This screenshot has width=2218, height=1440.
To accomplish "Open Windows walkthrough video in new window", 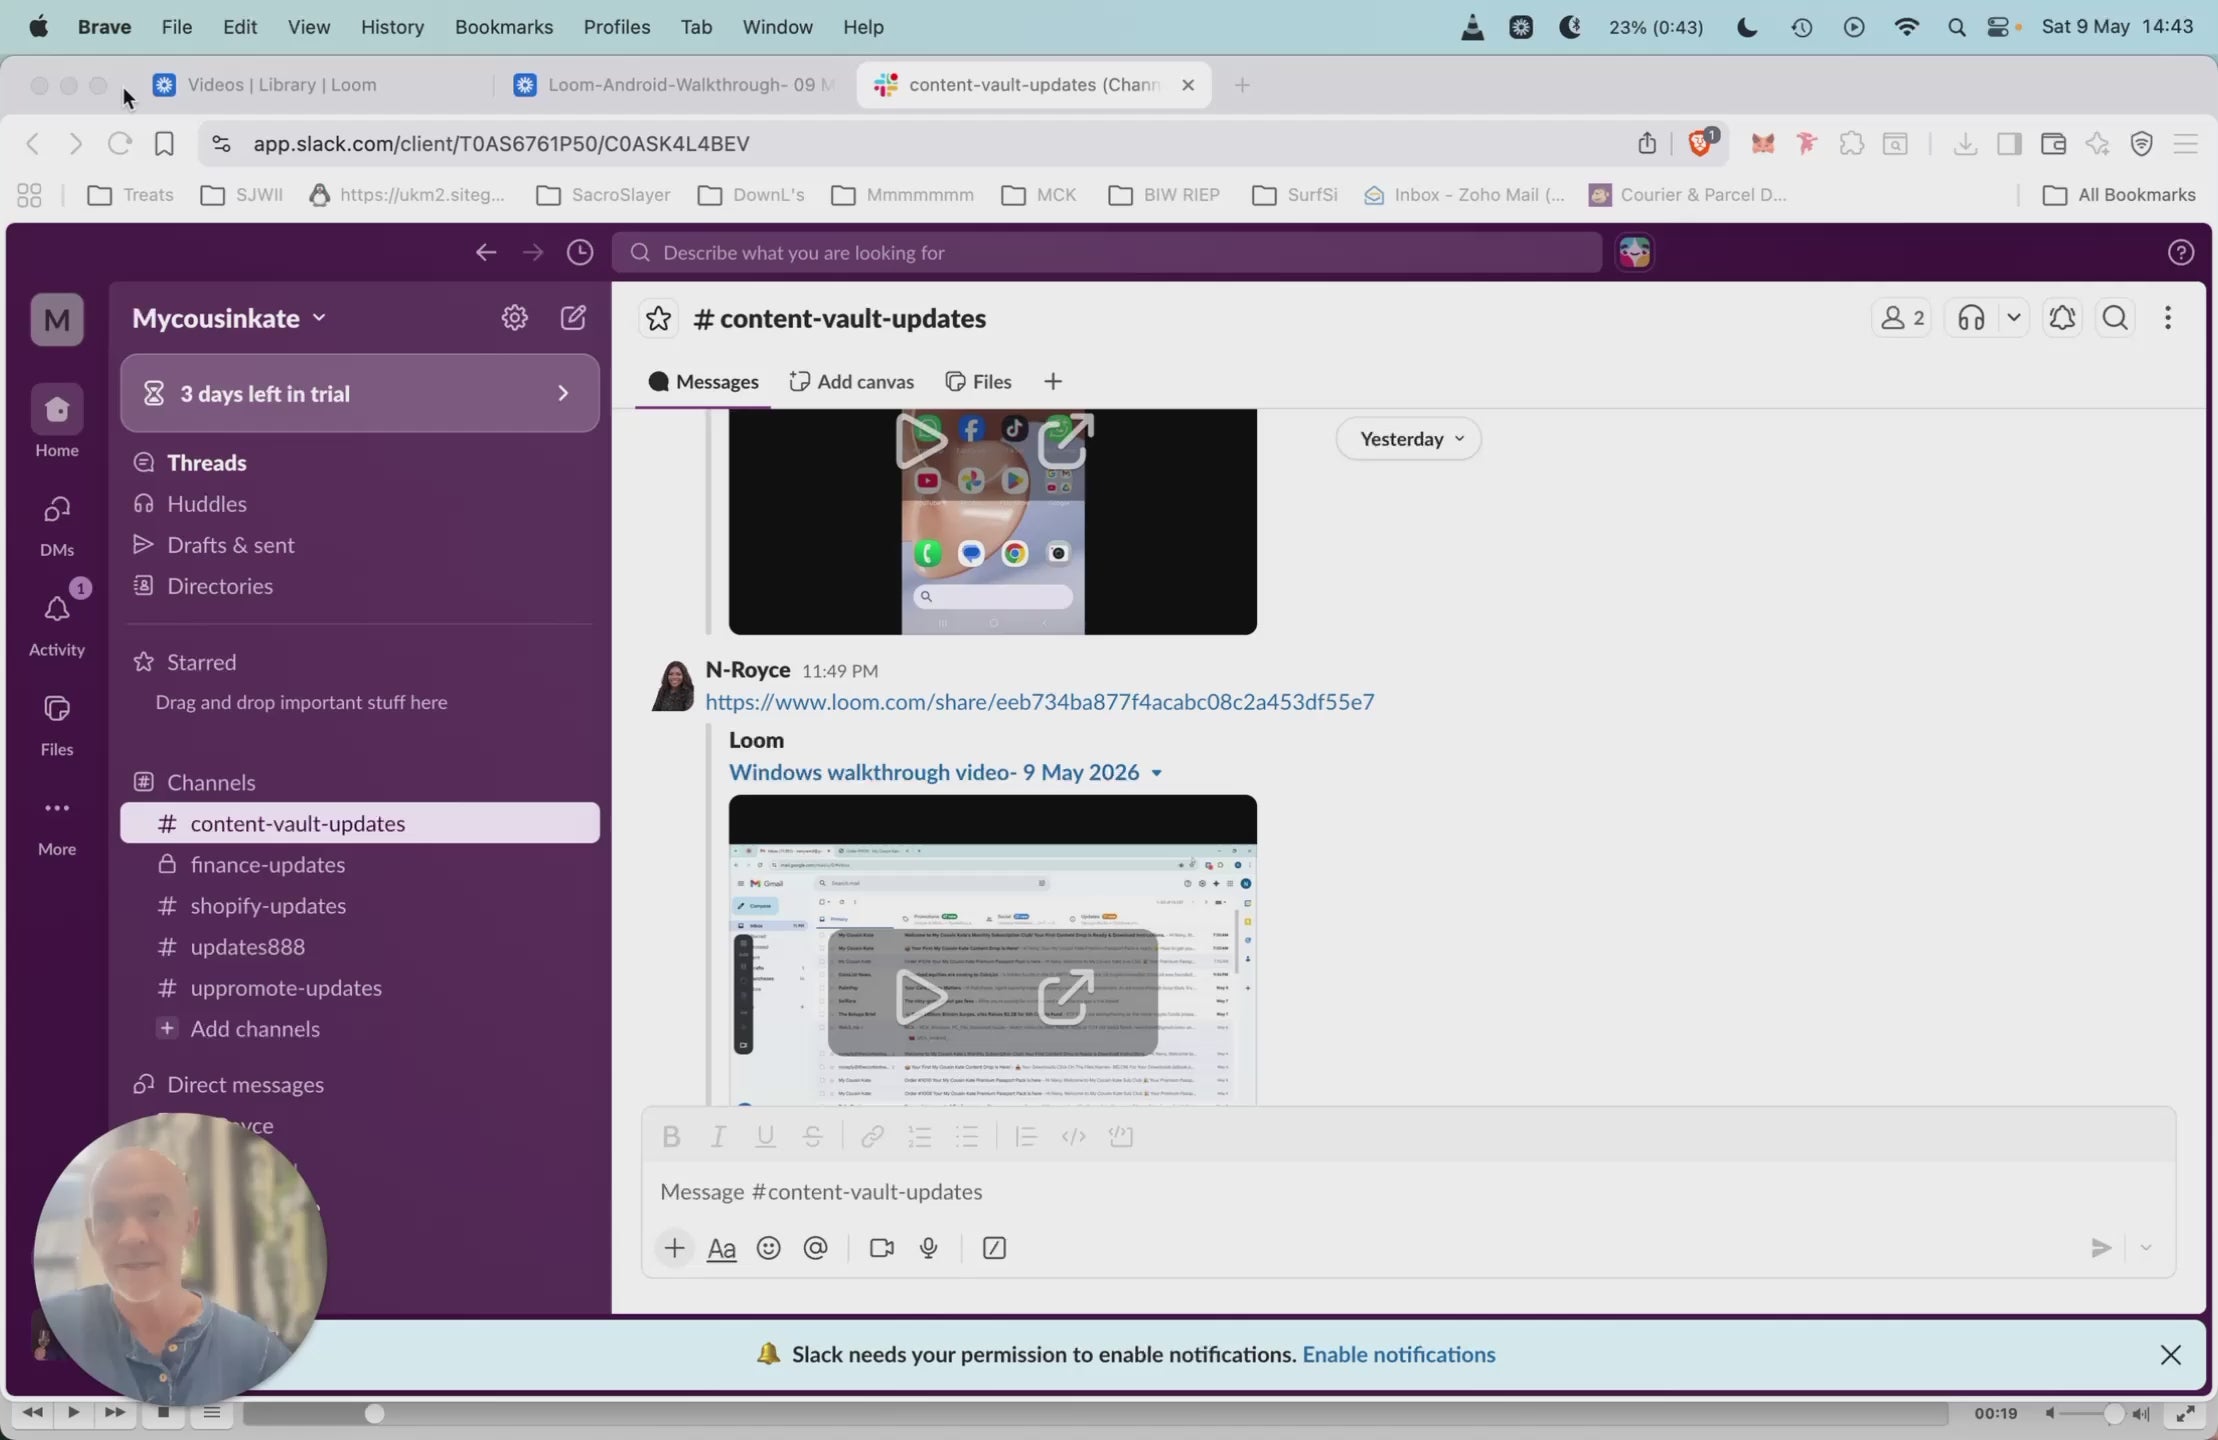I will coord(1066,998).
